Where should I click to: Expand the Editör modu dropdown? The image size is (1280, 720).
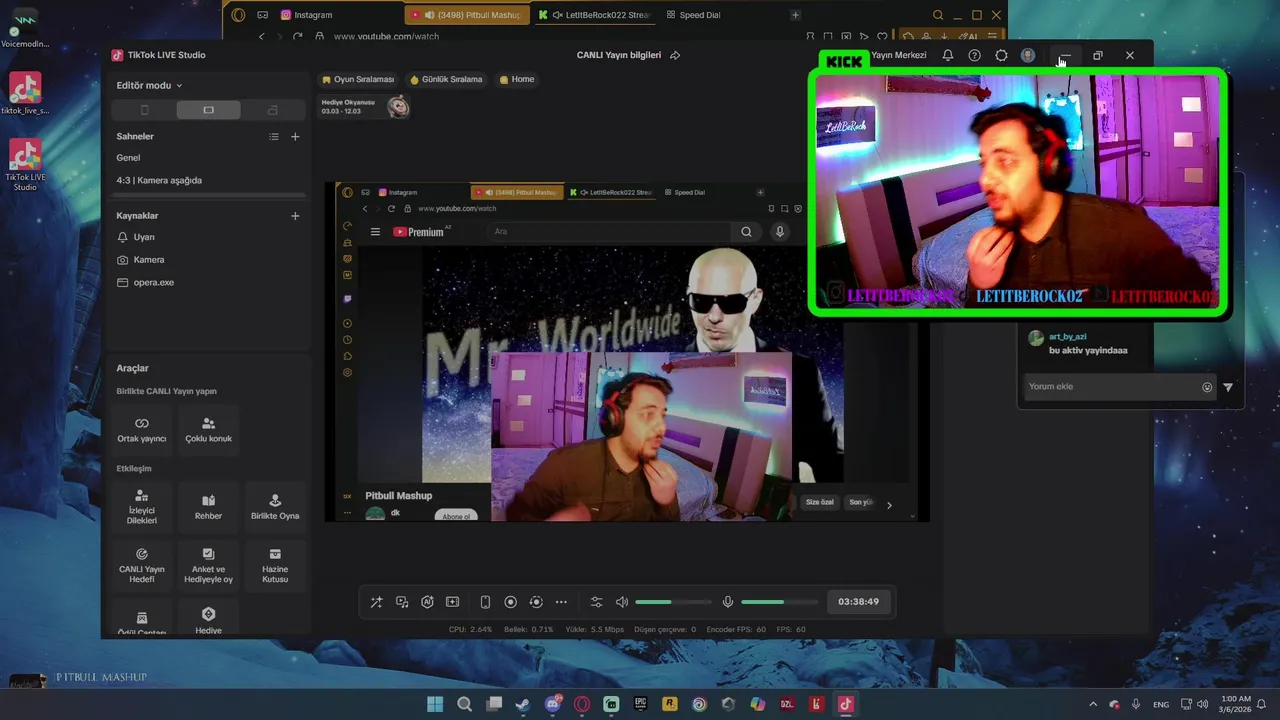click(150, 86)
